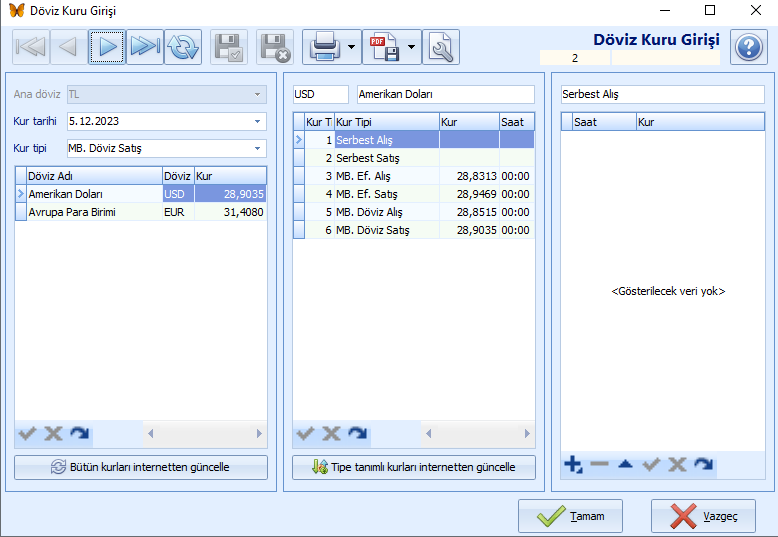The width and height of the screenshot is (778, 537).
Task: Go to next record in toolbar
Action: [x=107, y=47]
